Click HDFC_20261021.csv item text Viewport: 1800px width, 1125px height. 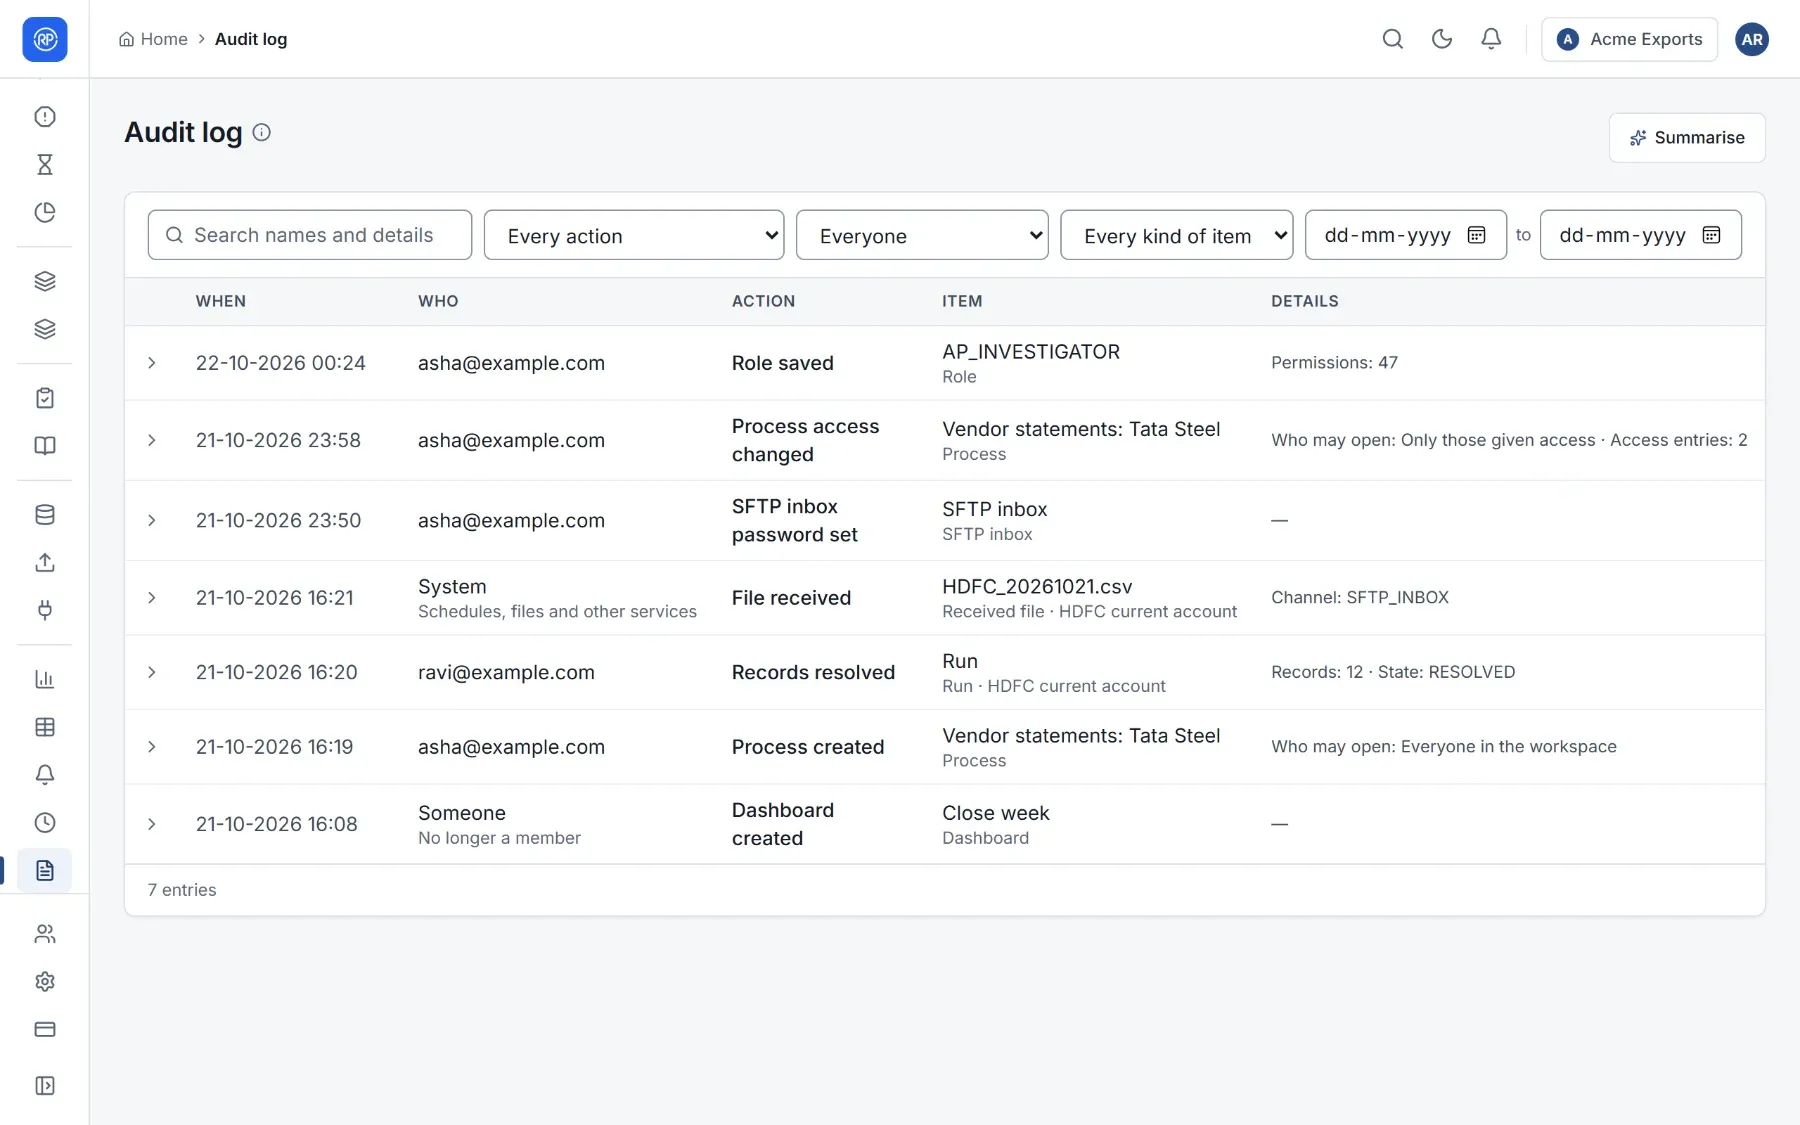[1037, 587]
